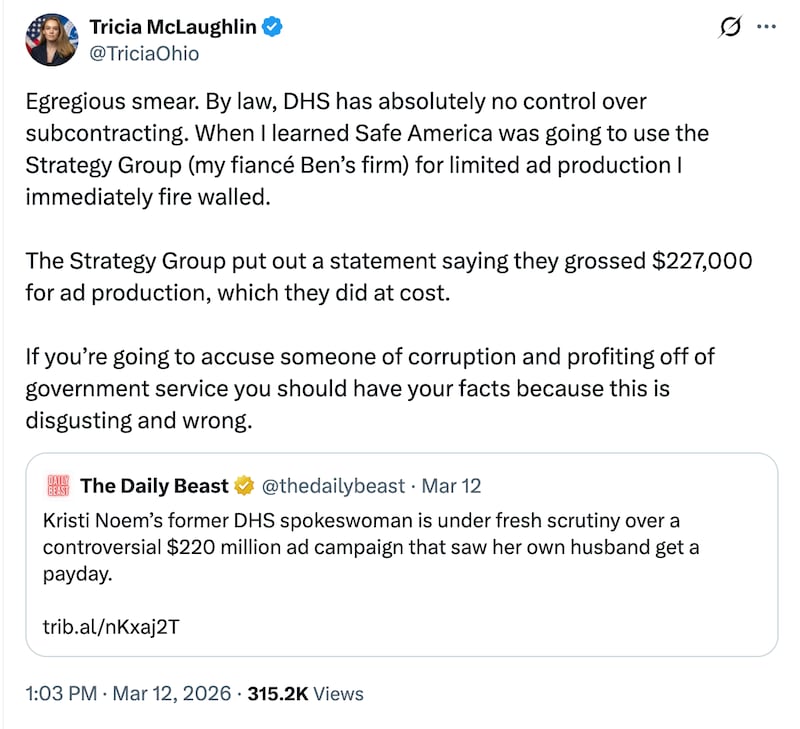
Task: Click the paragraph ending "disgusting and wrong"
Action: [370, 388]
